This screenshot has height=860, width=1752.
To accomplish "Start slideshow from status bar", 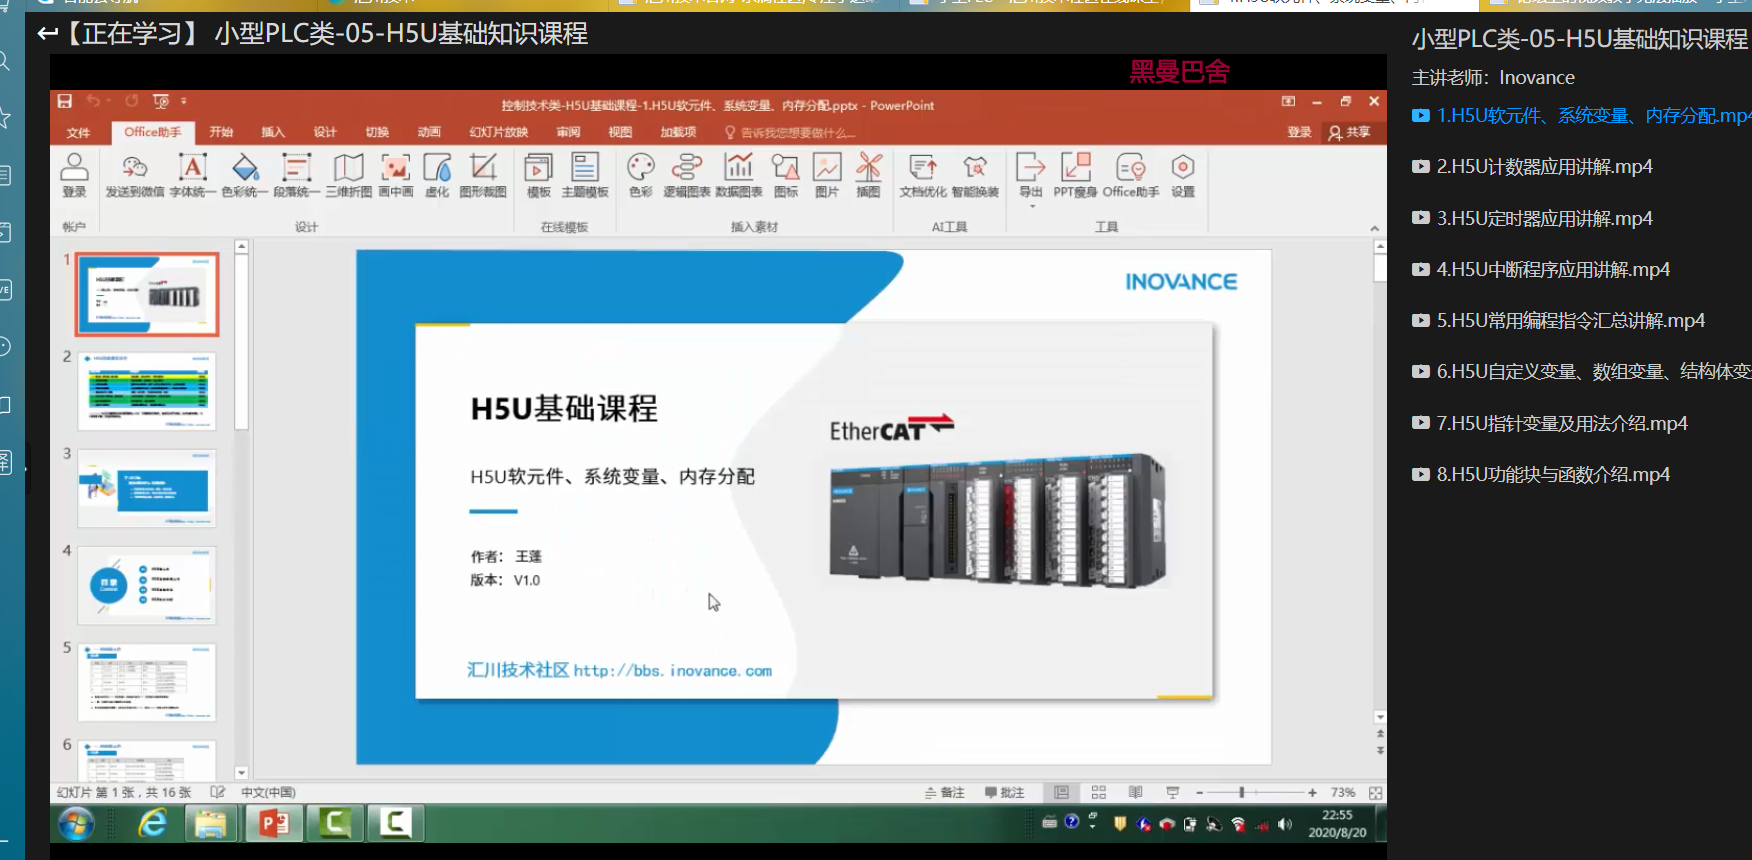I will (x=1172, y=792).
